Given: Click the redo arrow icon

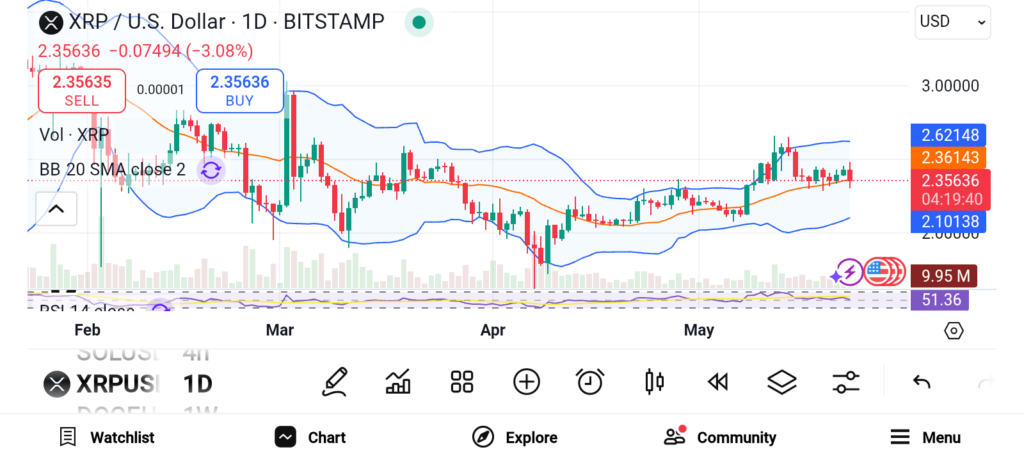Looking at the screenshot, I should tap(985, 382).
